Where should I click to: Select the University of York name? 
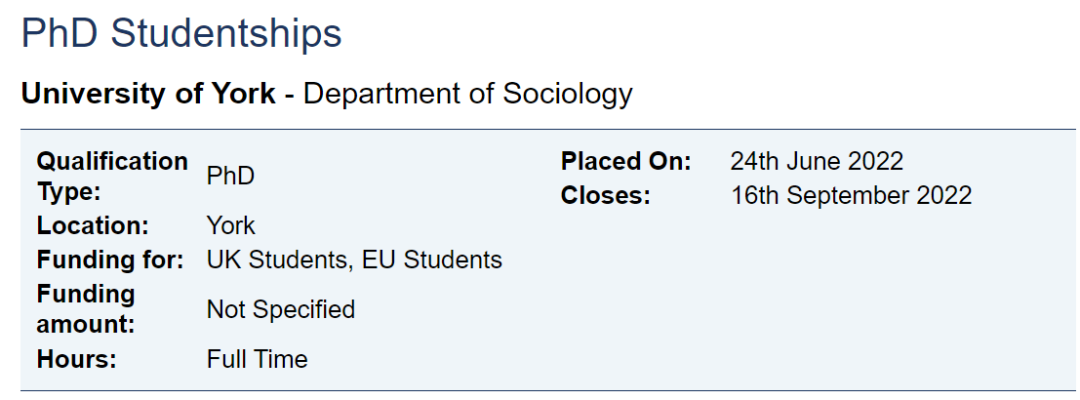point(148,94)
